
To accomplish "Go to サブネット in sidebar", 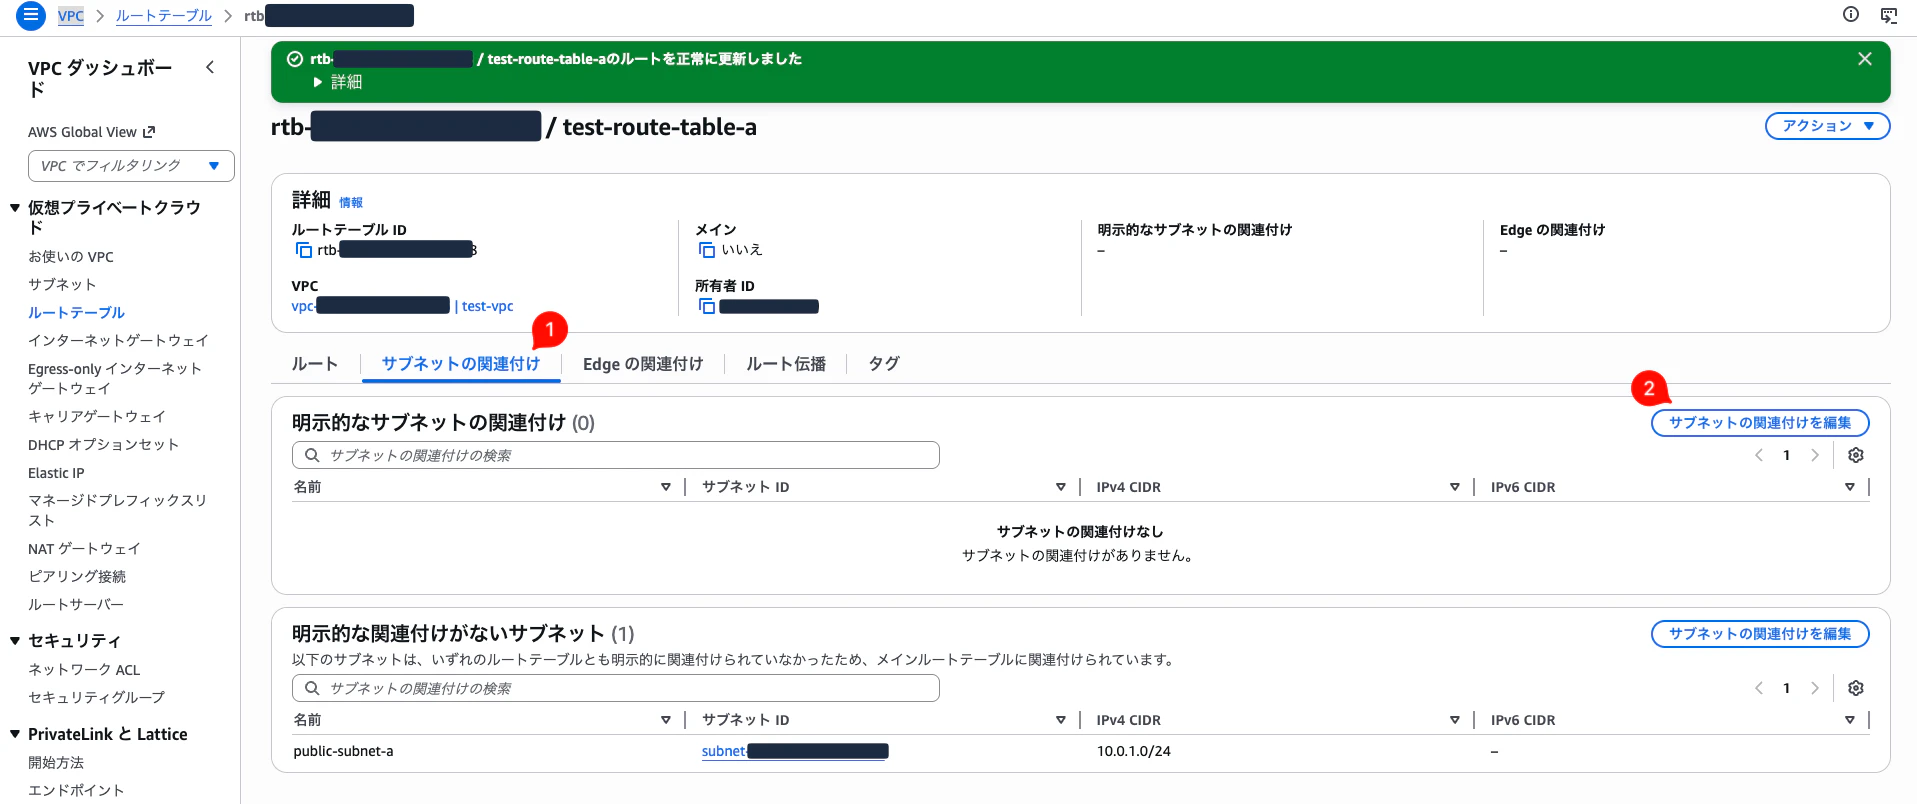I will coord(62,285).
